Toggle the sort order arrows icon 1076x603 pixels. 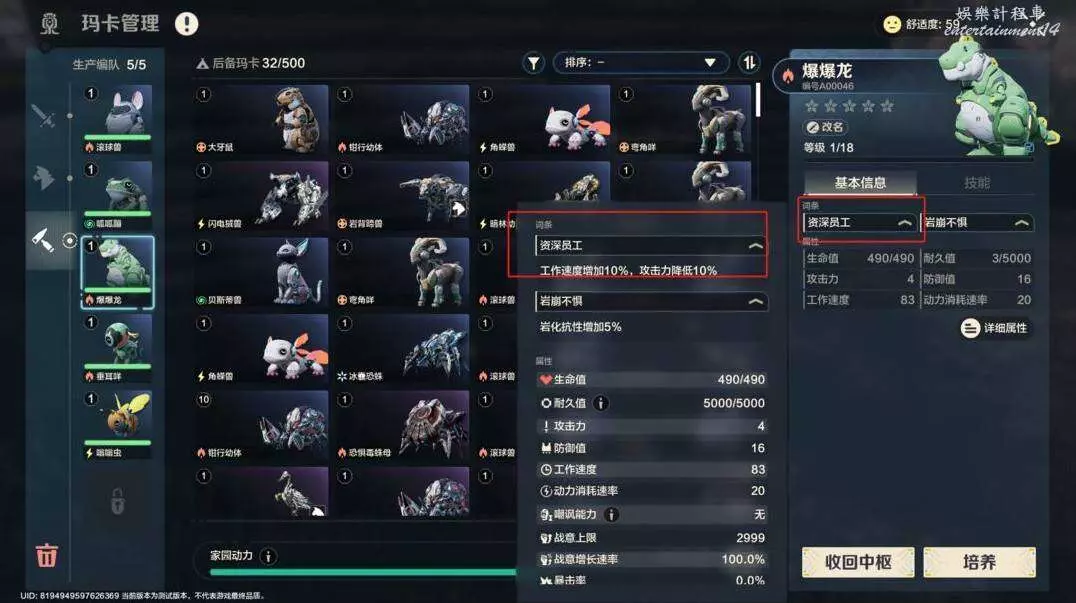coord(749,62)
